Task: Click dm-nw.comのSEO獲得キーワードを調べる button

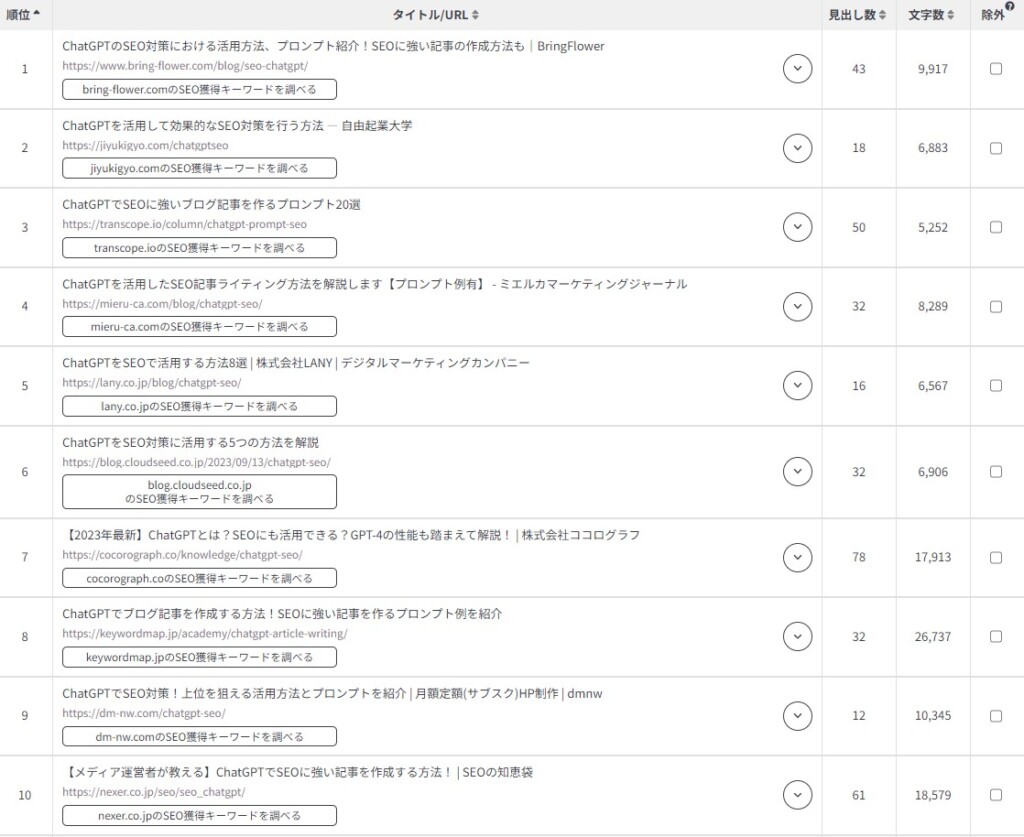Action: pos(199,736)
